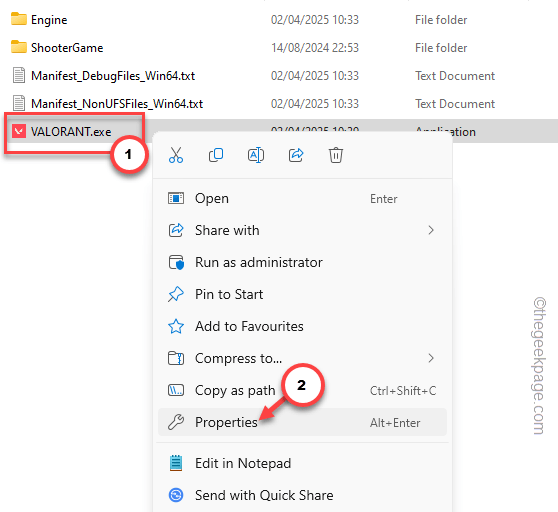
Task: Click the Copy as path icon
Action: (x=176, y=390)
